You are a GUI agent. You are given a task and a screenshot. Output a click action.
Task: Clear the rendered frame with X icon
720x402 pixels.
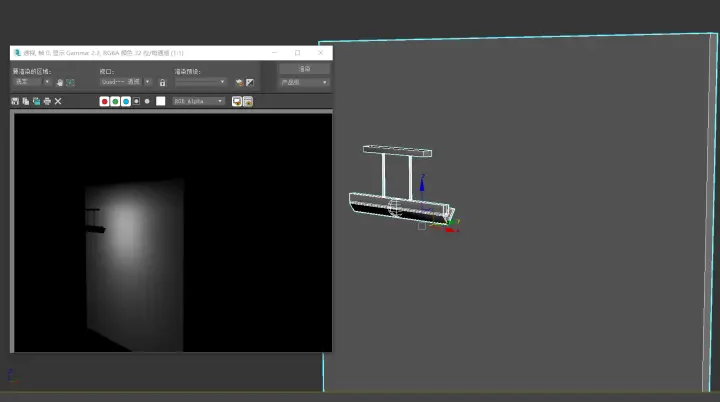tap(58, 101)
